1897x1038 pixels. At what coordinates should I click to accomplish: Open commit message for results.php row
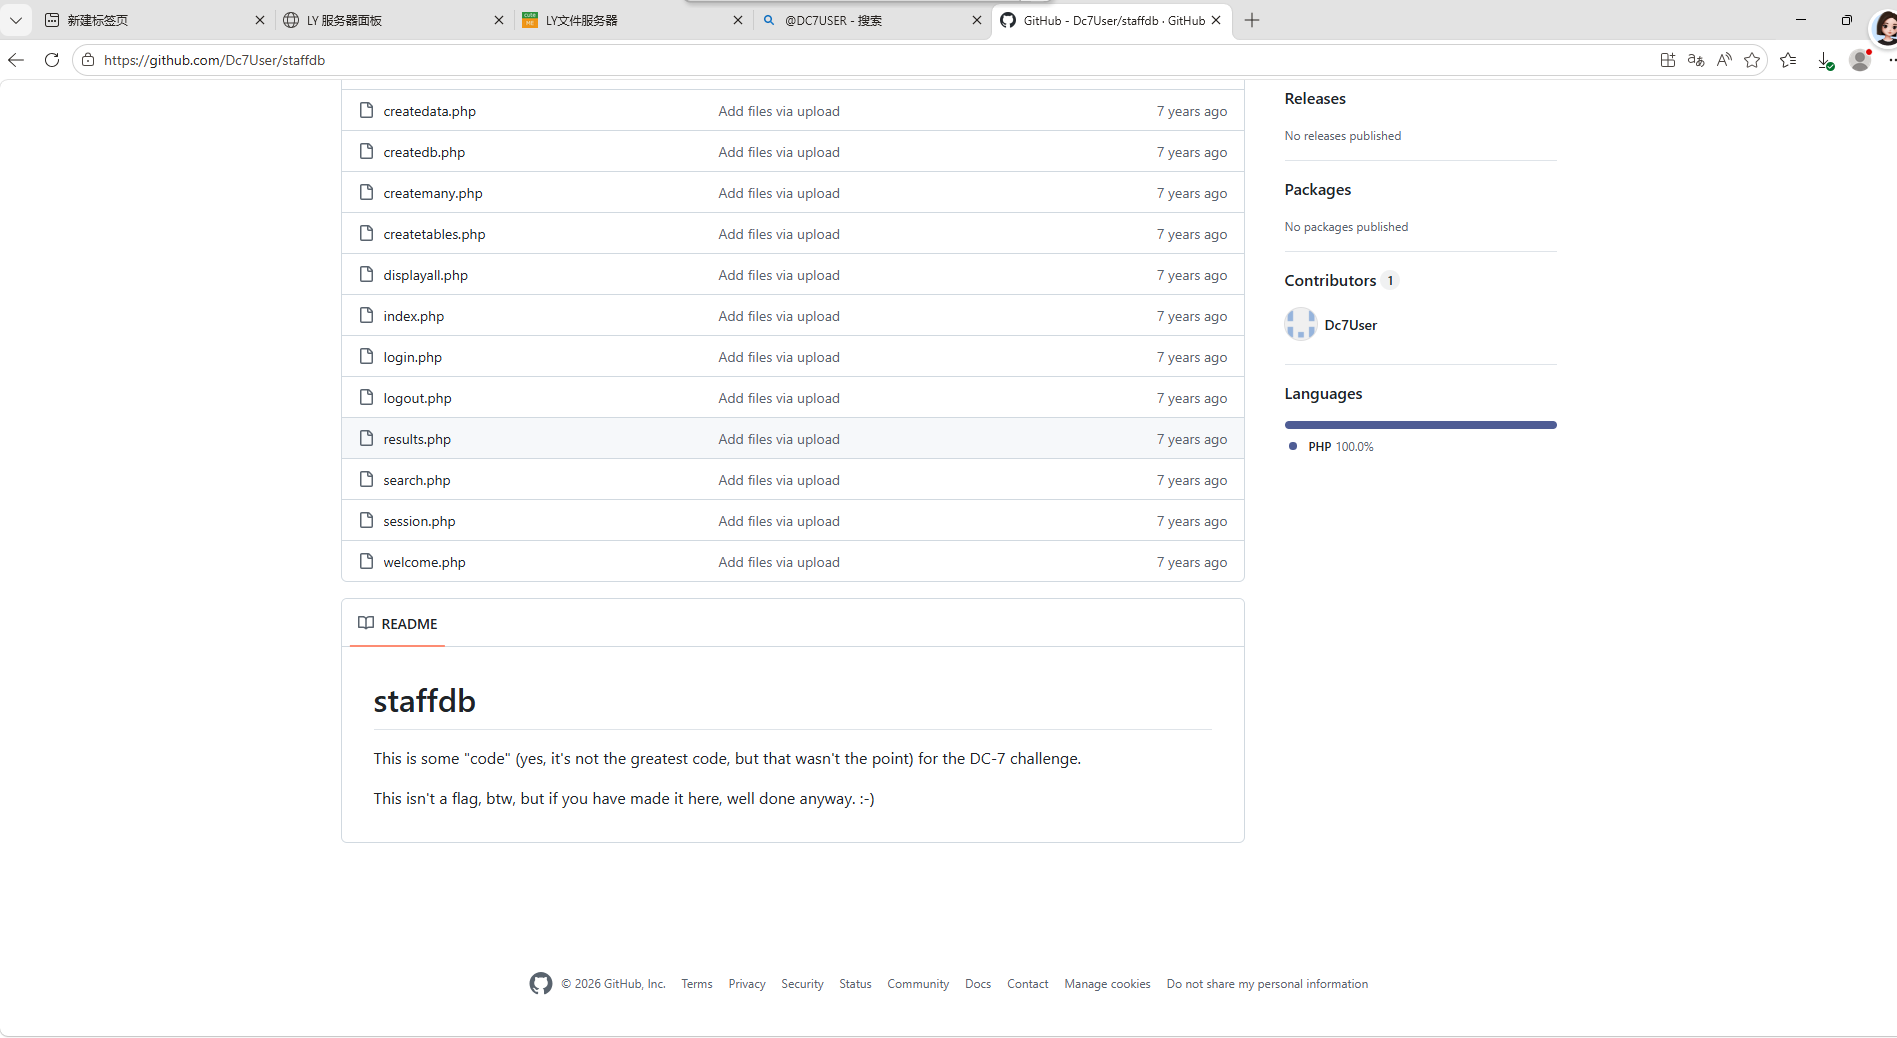click(x=779, y=439)
